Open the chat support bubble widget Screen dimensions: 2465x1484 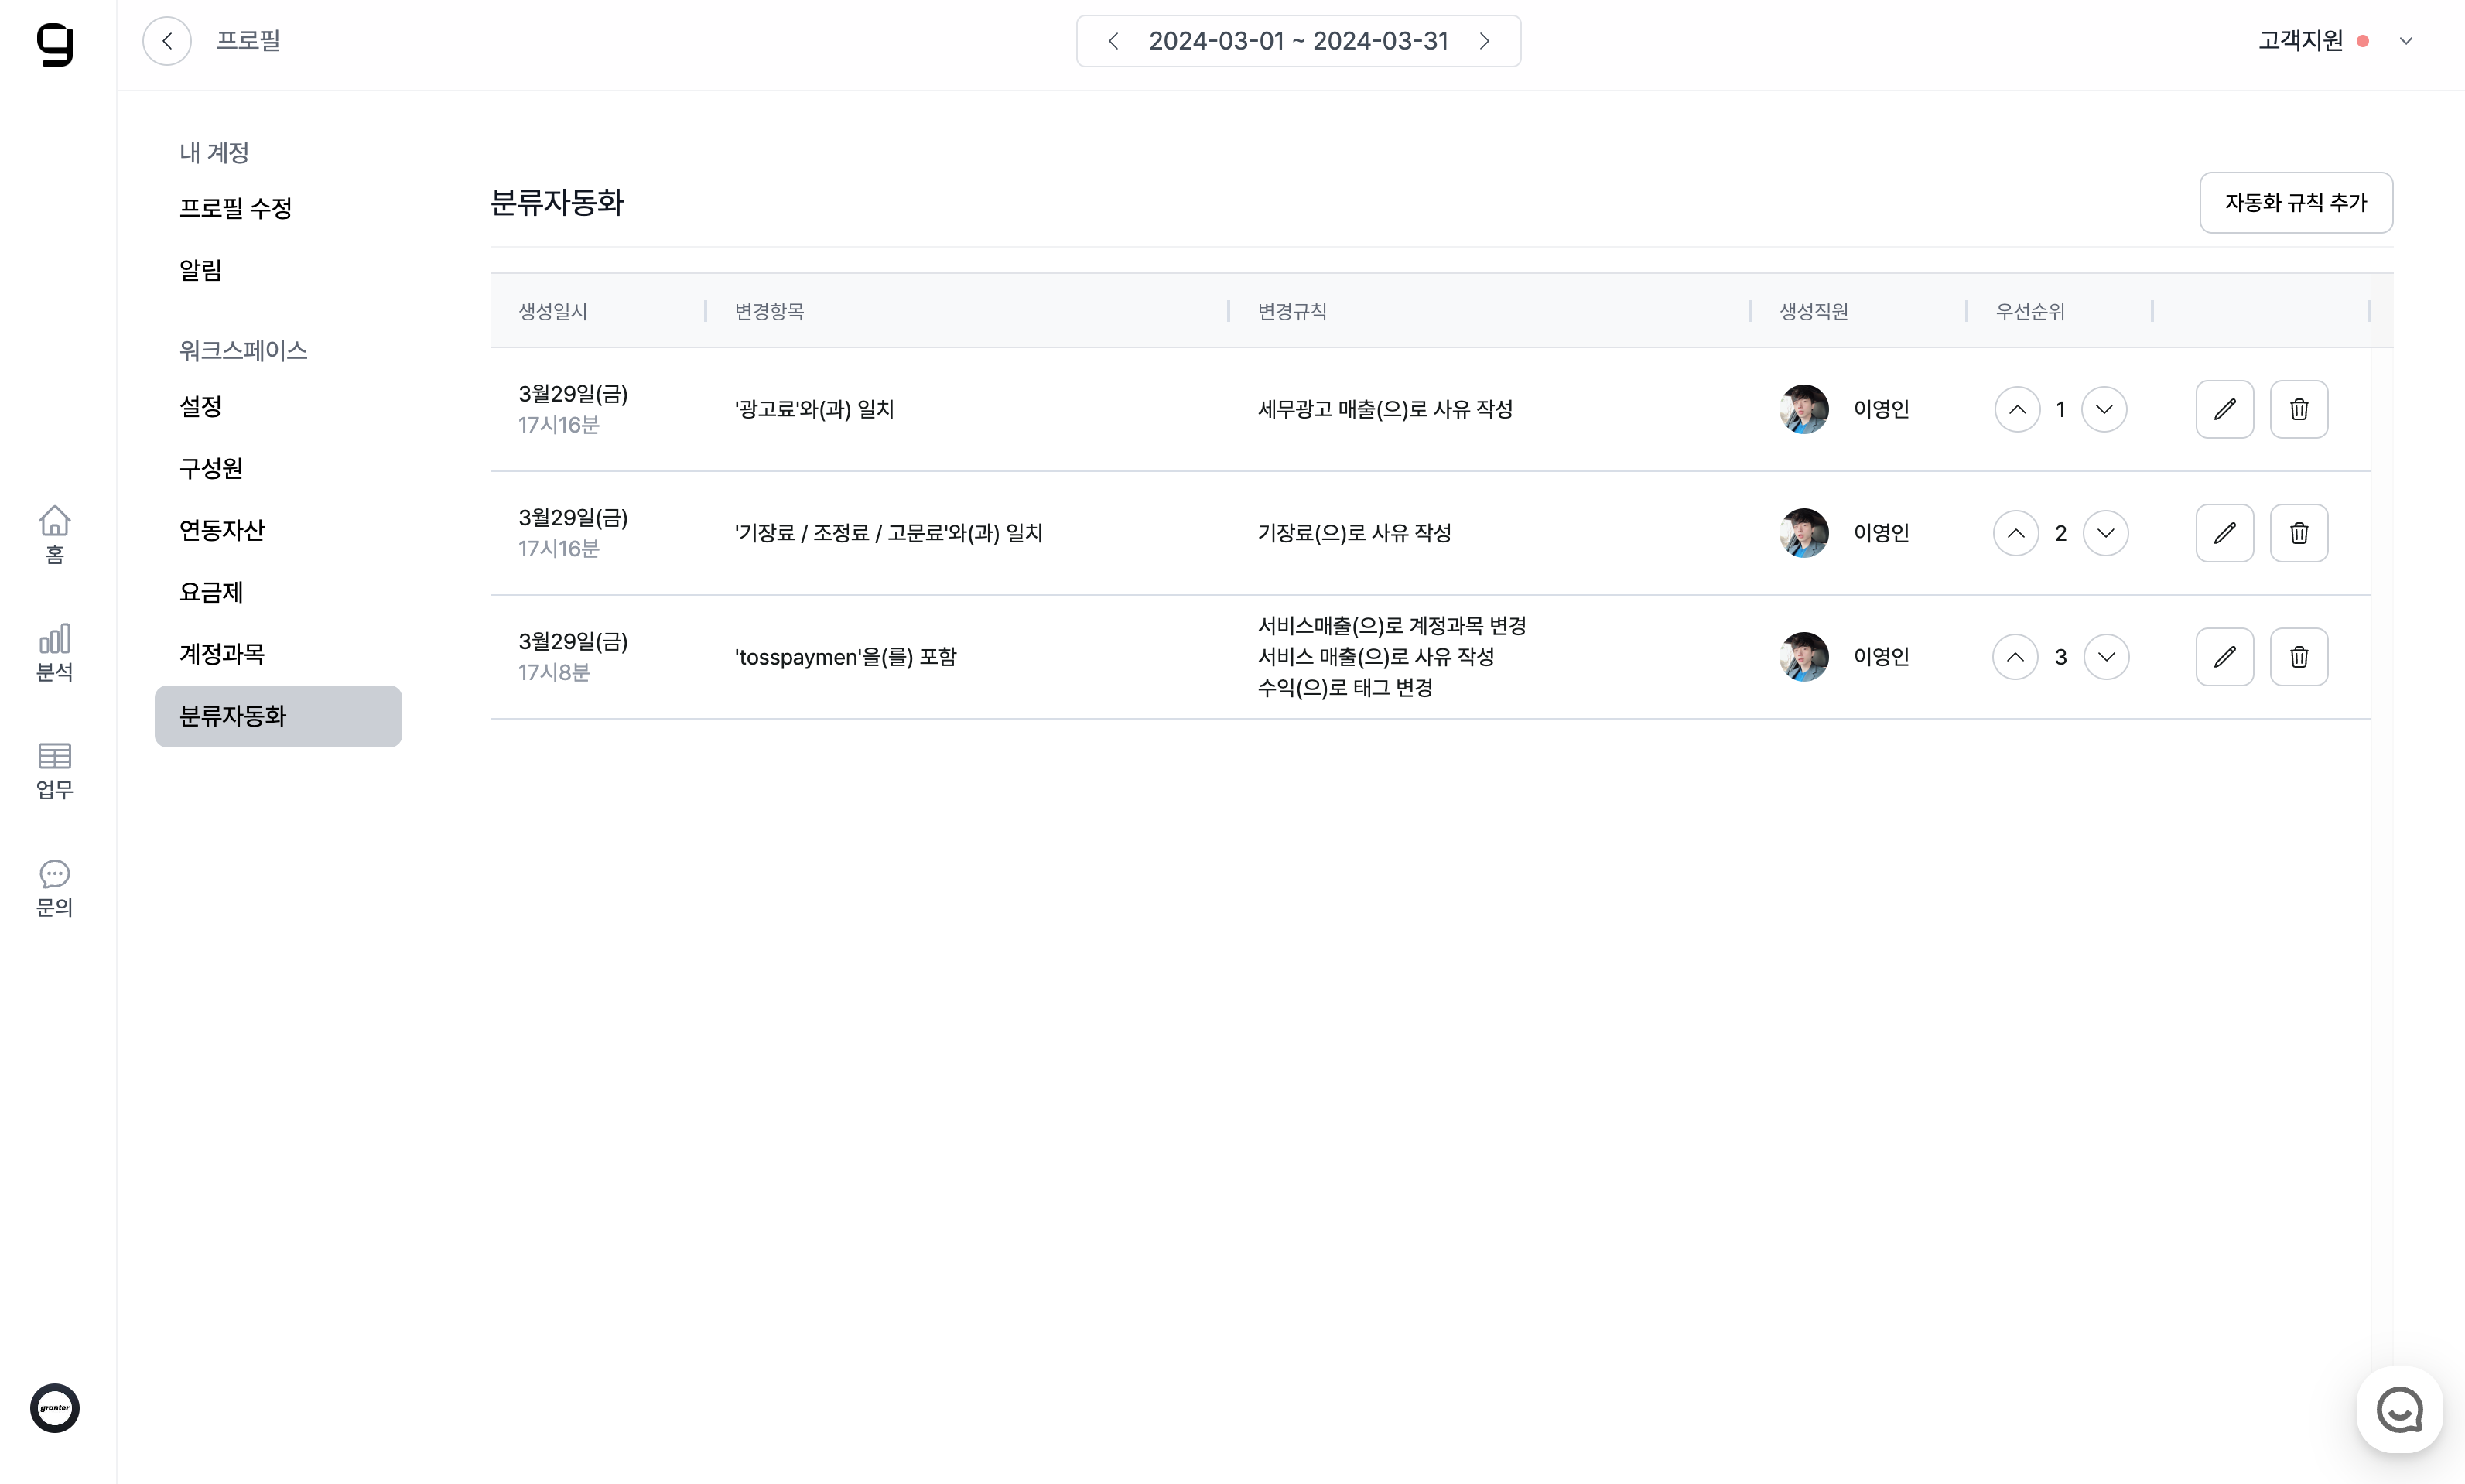click(x=2399, y=1410)
